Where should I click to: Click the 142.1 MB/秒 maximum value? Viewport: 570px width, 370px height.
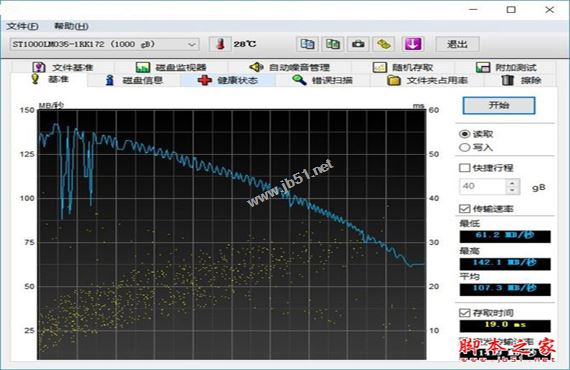coord(505,263)
